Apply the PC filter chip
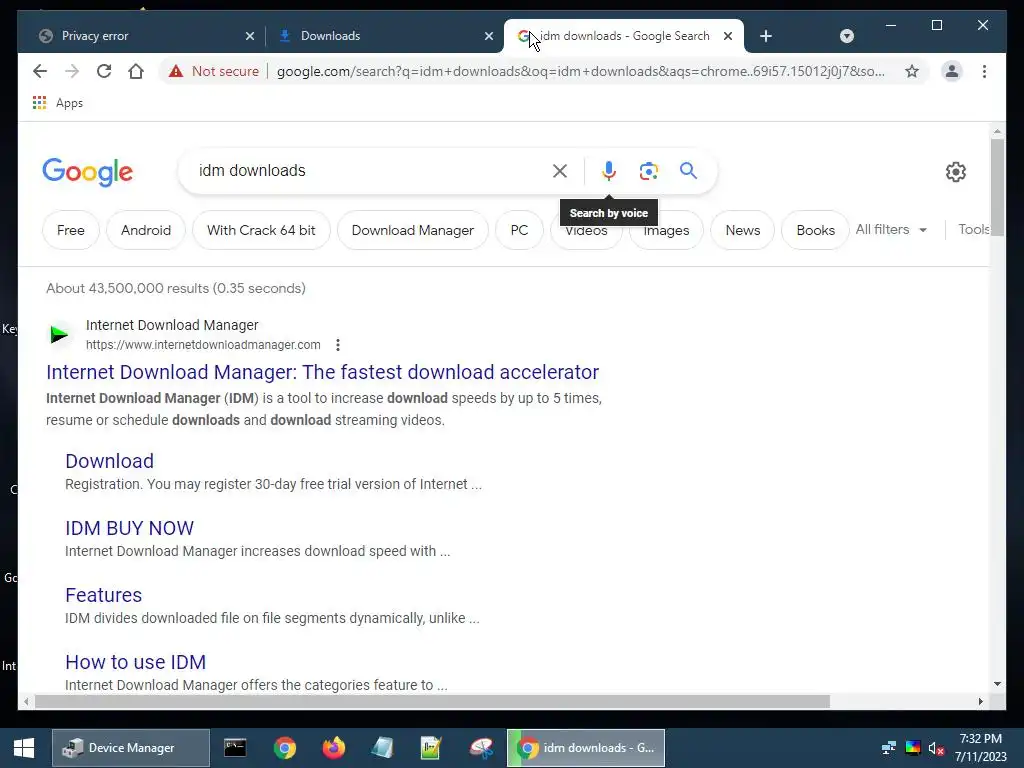Image resolution: width=1024 pixels, height=768 pixels. pyautogui.click(x=519, y=230)
